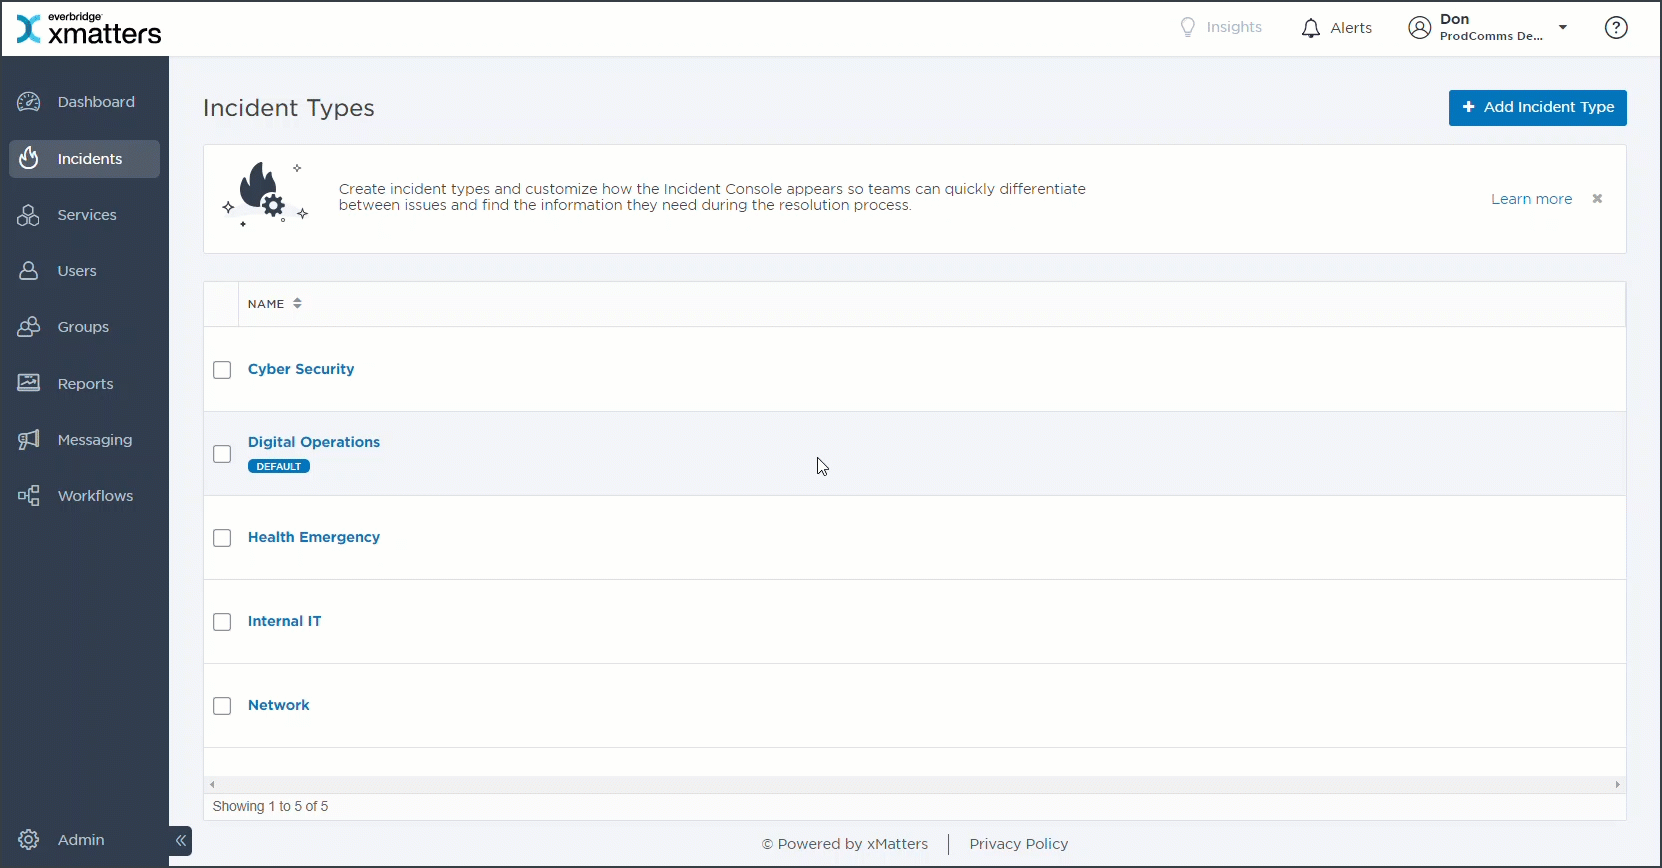Click the Incidents flame icon
Screen dimensions: 1662x868
pyautogui.click(x=29, y=158)
